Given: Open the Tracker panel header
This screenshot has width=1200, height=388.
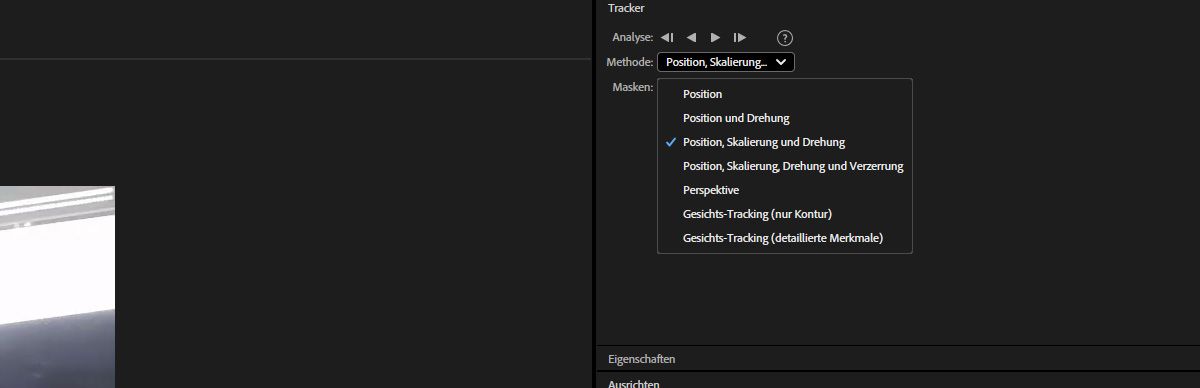Looking at the screenshot, I should [x=626, y=8].
